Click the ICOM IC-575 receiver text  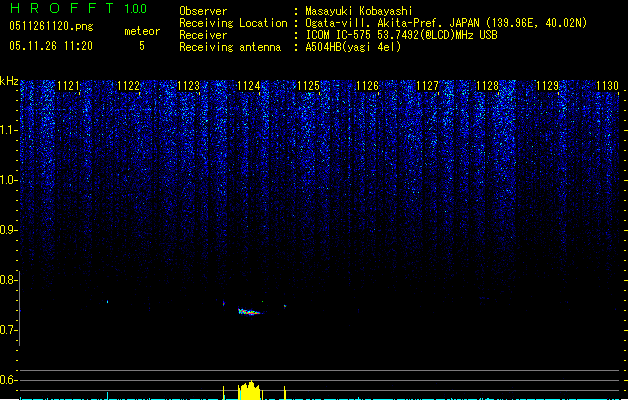click(x=402, y=35)
